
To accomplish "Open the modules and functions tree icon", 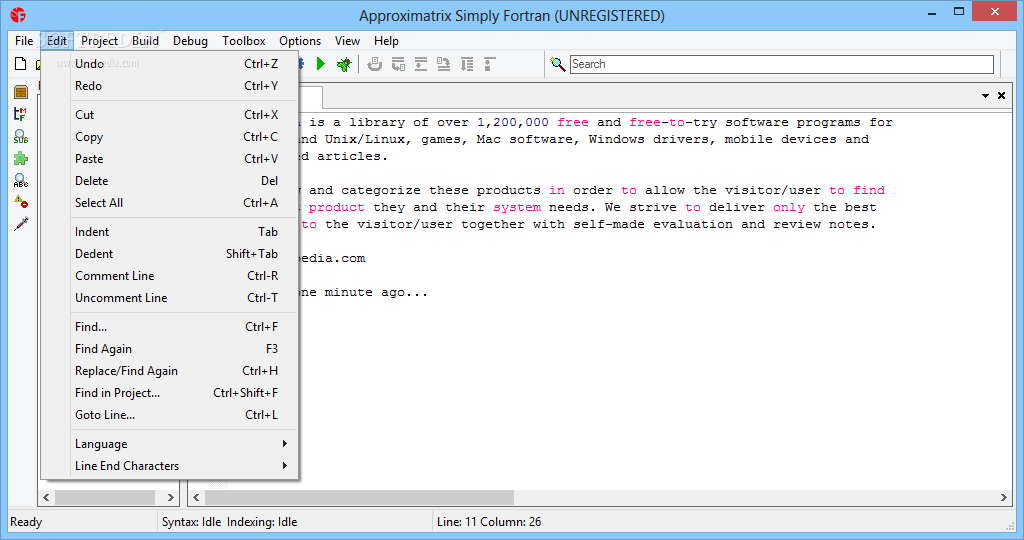I will point(21,114).
